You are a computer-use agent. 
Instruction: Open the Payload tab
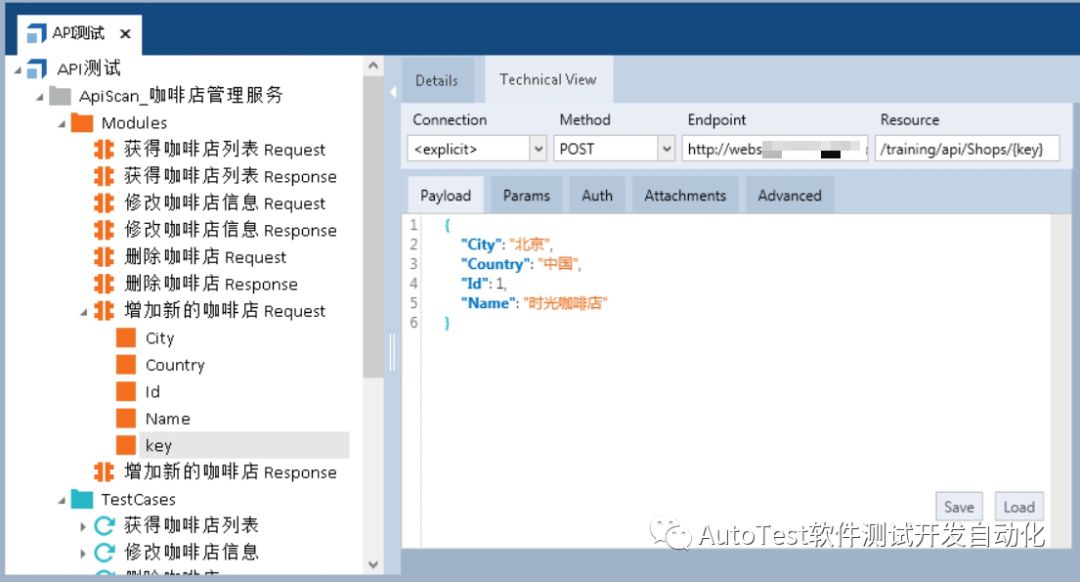[x=446, y=196]
